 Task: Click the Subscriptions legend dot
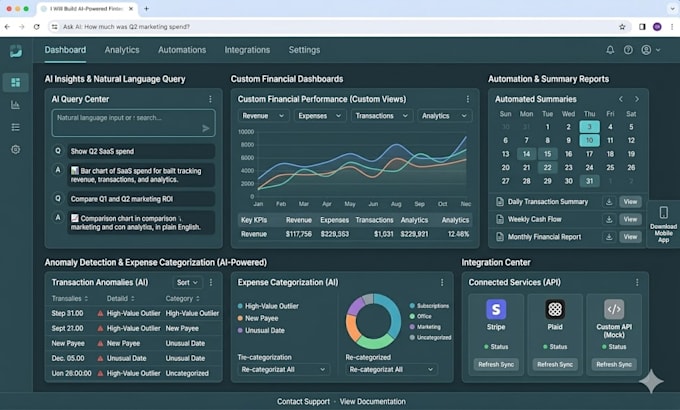point(412,306)
